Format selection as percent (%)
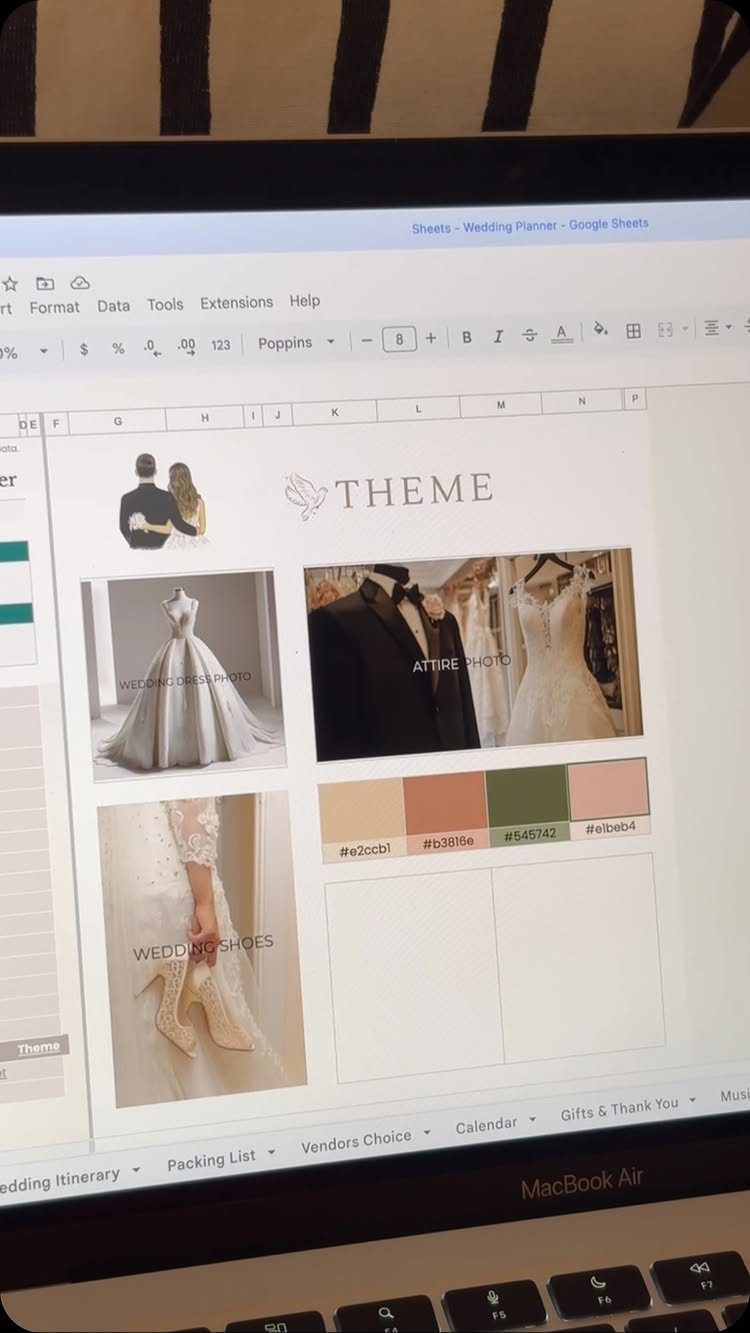 coord(118,348)
